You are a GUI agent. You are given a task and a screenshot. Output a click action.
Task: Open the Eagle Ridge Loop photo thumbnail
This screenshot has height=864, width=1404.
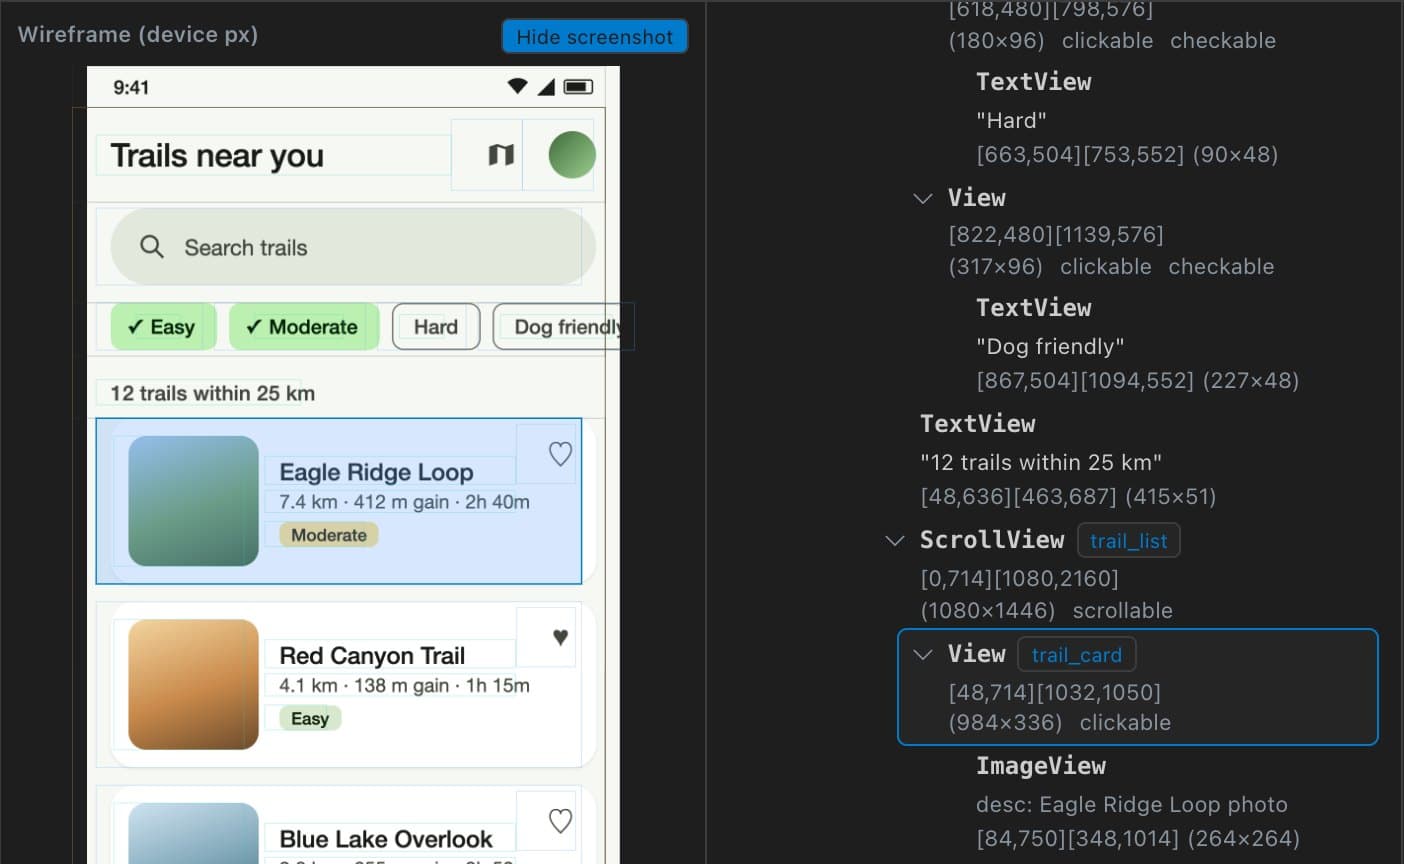[x=193, y=501]
